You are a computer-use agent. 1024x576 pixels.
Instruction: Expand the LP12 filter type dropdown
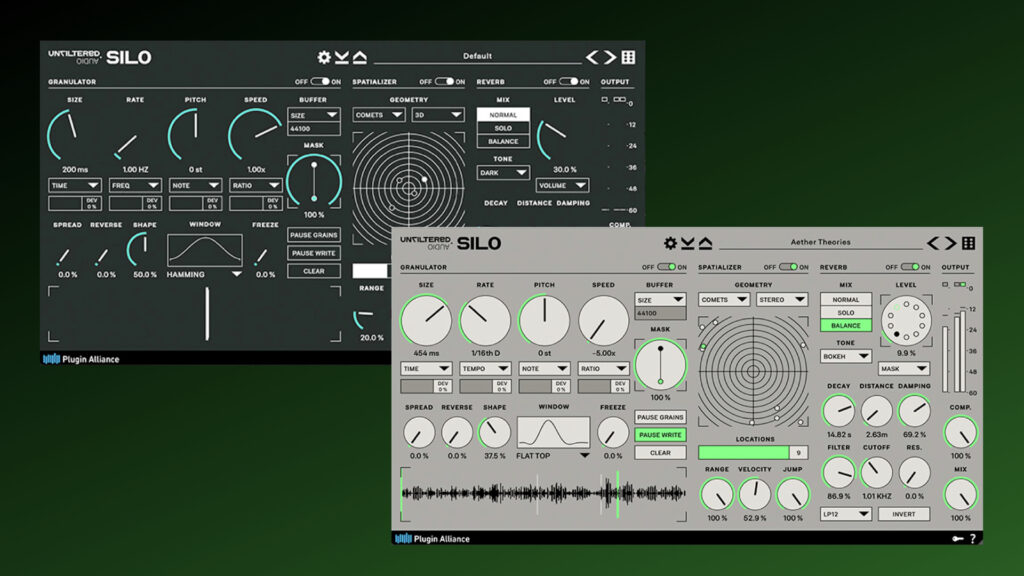click(845, 514)
